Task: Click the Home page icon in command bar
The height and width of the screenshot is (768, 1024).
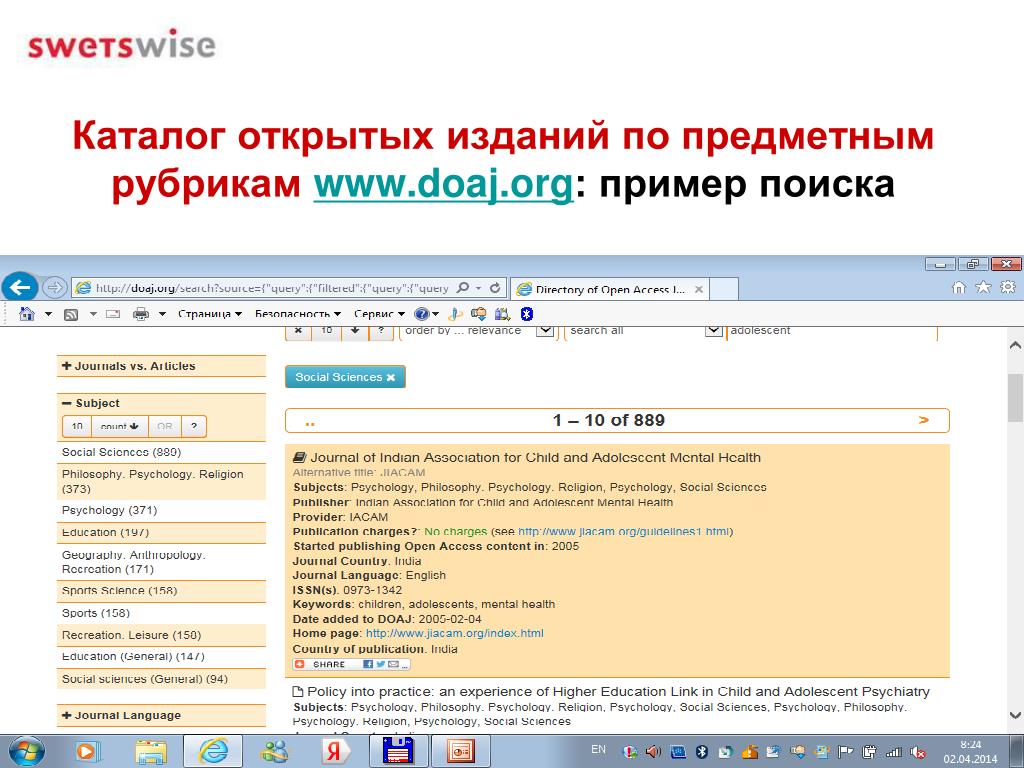Action: pos(27,314)
